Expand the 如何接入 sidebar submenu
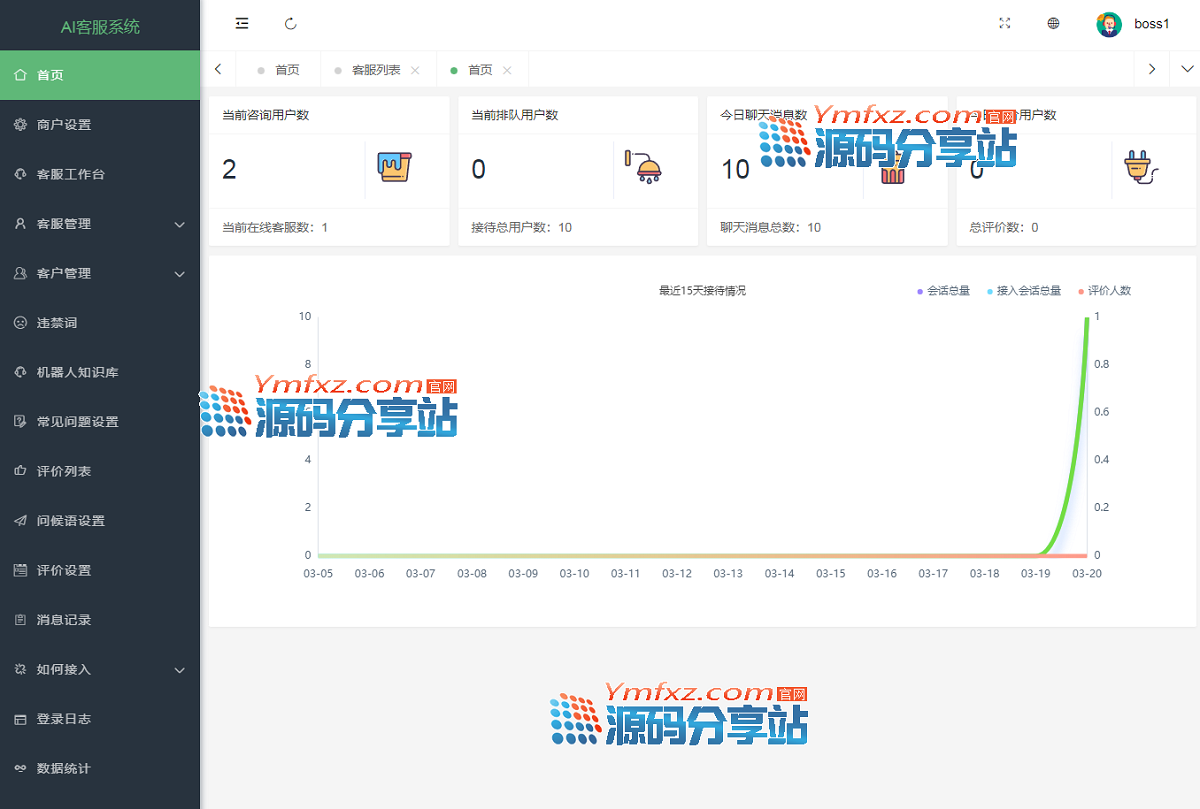 (x=100, y=669)
